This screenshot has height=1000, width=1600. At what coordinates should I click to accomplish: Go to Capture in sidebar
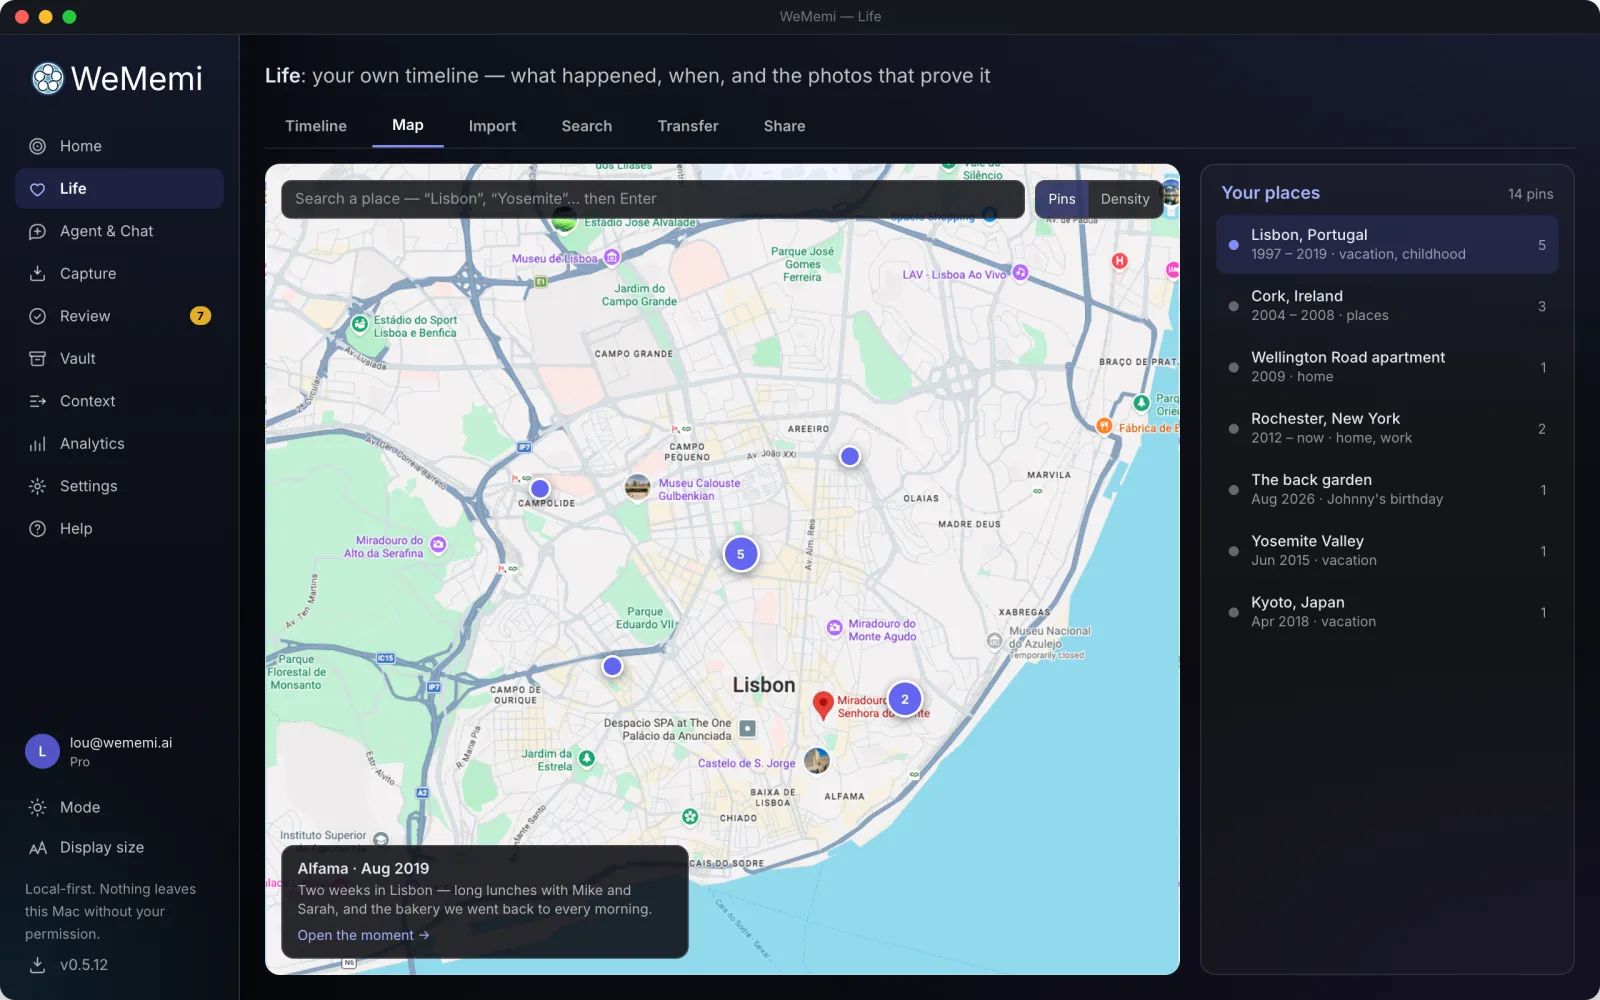[119, 274]
